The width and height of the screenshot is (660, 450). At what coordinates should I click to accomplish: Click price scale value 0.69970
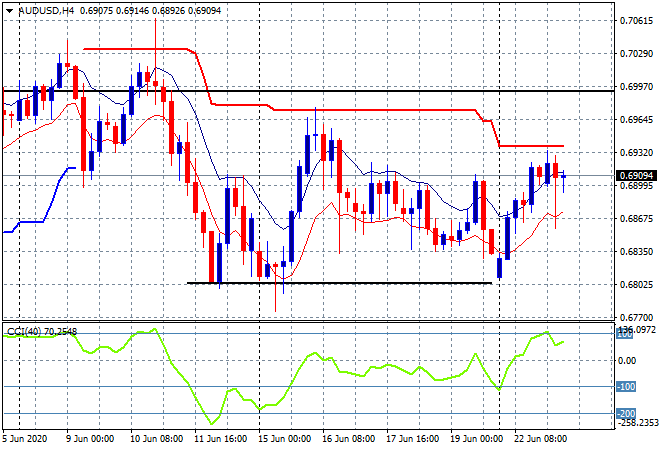pos(636,86)
